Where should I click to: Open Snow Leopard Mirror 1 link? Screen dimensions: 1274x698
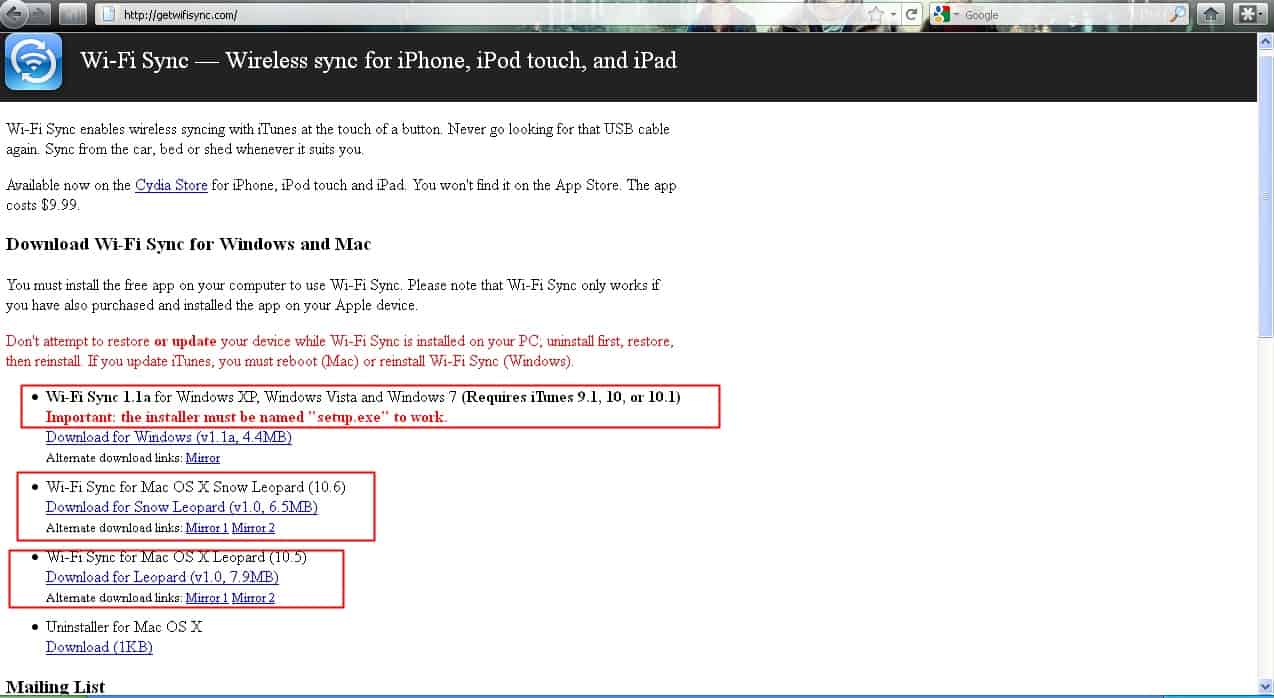(x=207, y=528)
